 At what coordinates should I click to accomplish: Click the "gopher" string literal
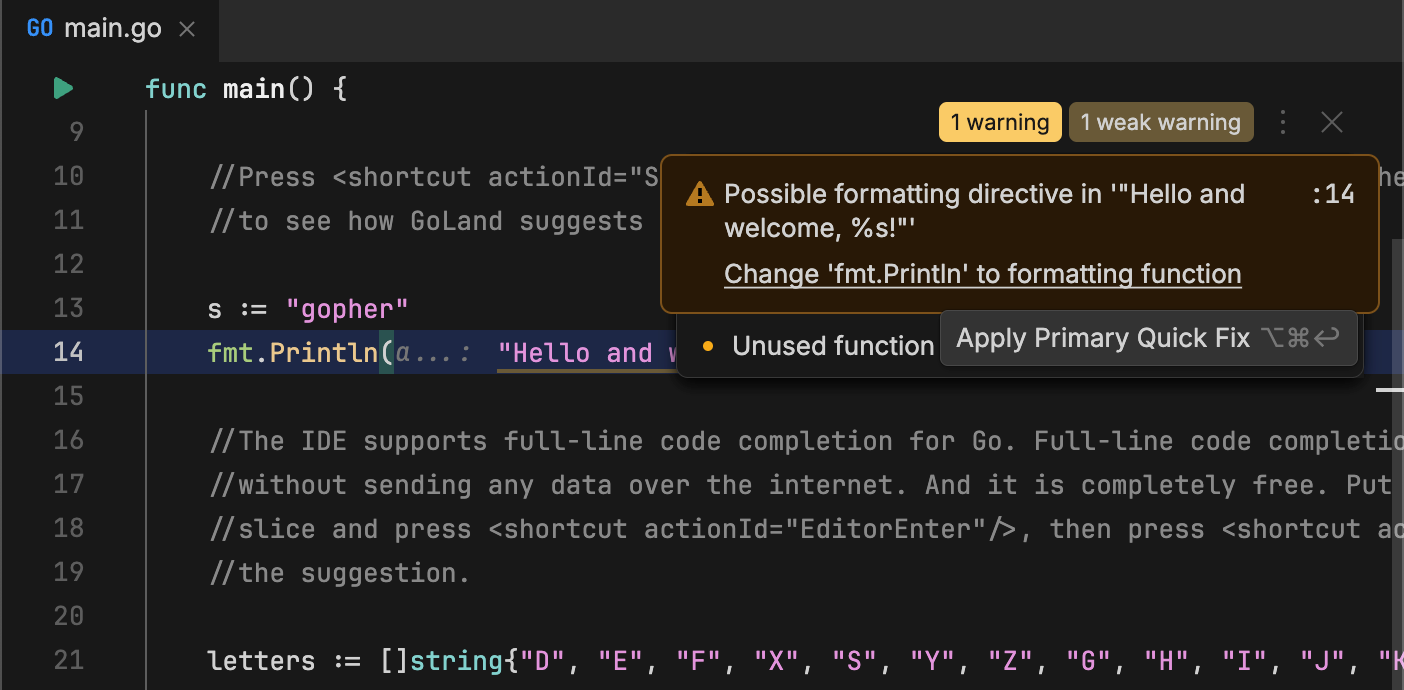(347, 308)
